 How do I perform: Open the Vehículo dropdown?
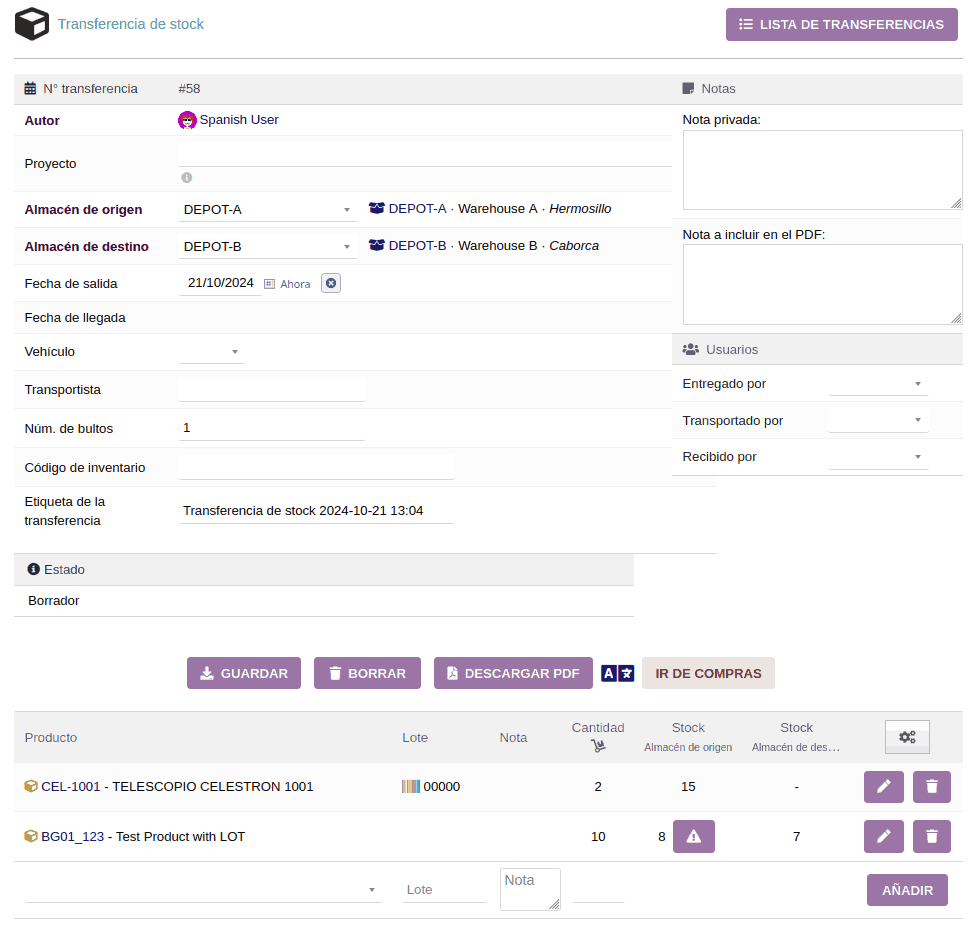coord(211,352)
